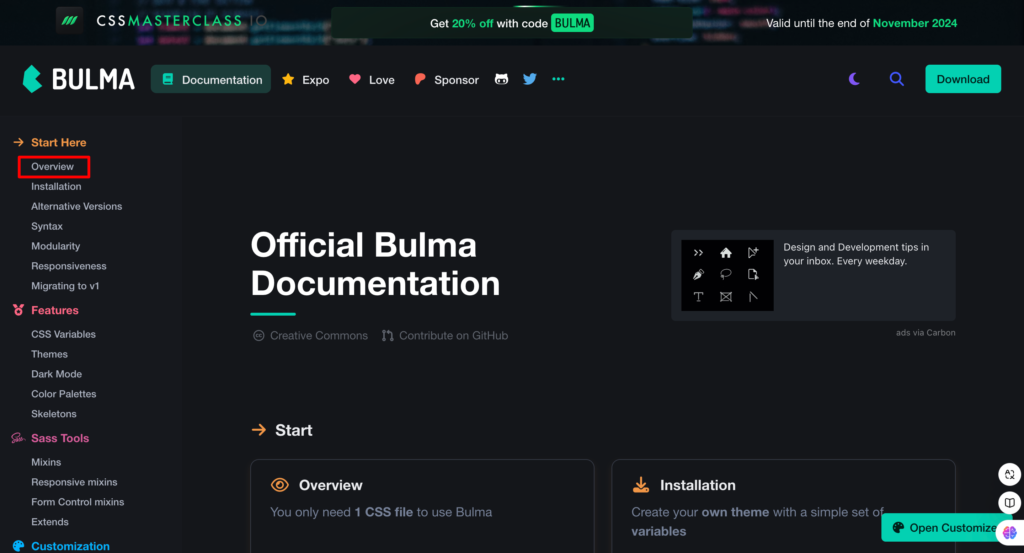Click the palette icon beside Customization
This screenshot has width=1024, height=553.
coord(18,546)
